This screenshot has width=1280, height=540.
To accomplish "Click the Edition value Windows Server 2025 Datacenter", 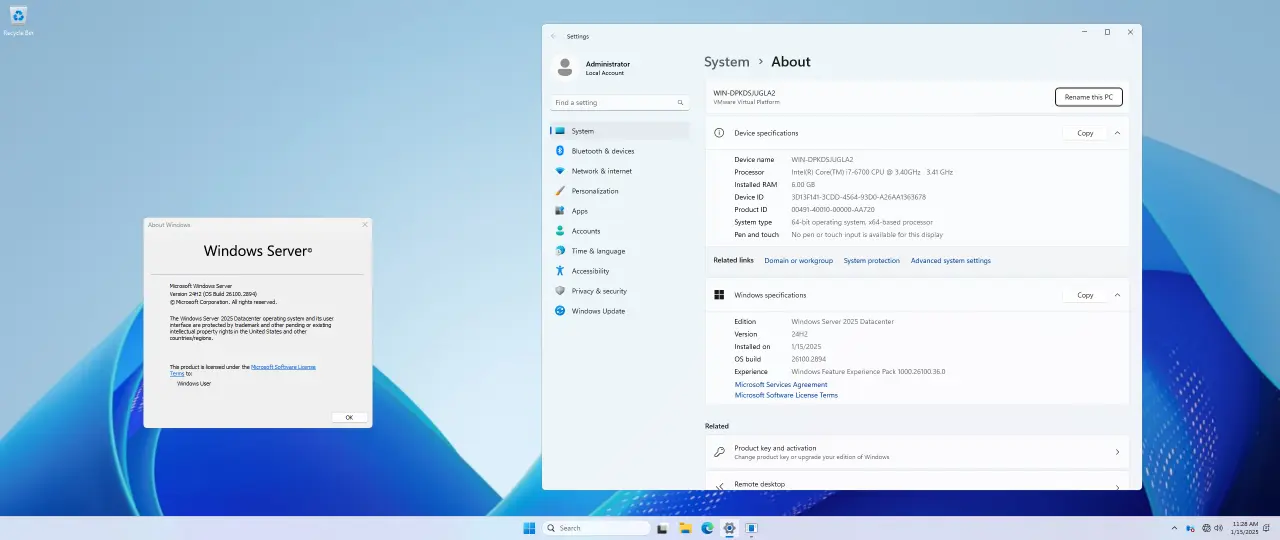I will tap(842, 322).
